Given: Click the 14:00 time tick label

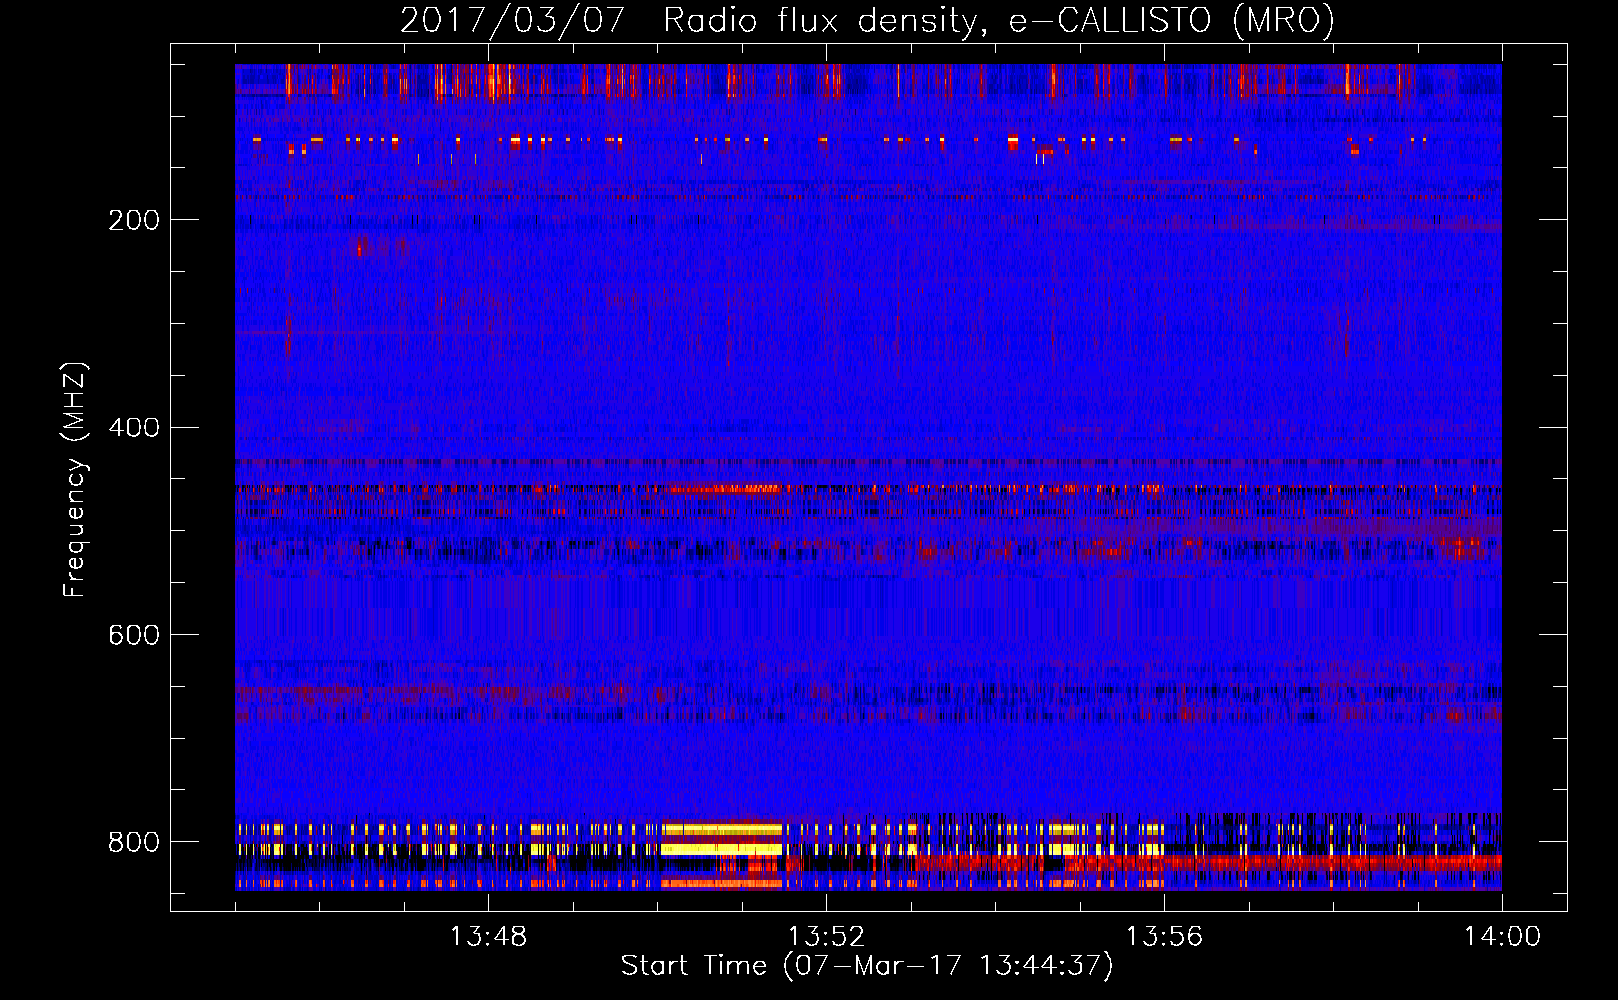Looking at the screenshot, I should pyautogui.click(x=1502, y=937).
